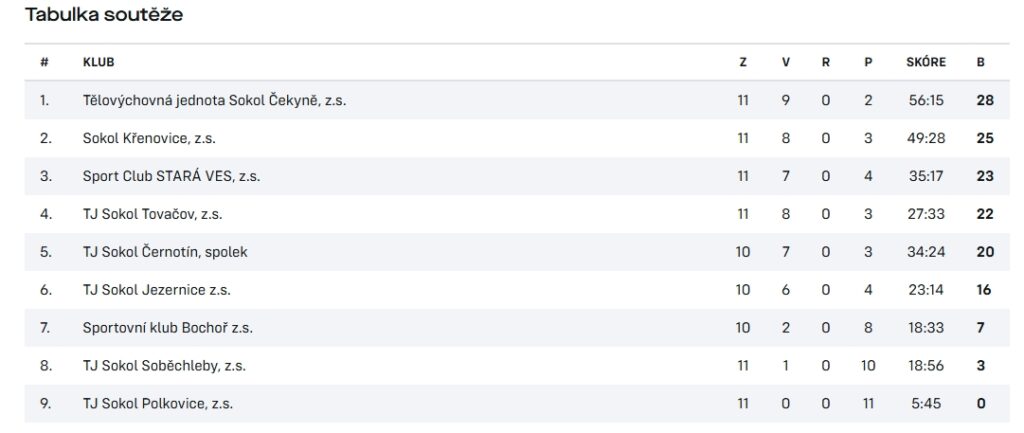This screenshot has height=433, width=1024.
Task: Select the 28 points cell of first team
Action: coord(985,101)
